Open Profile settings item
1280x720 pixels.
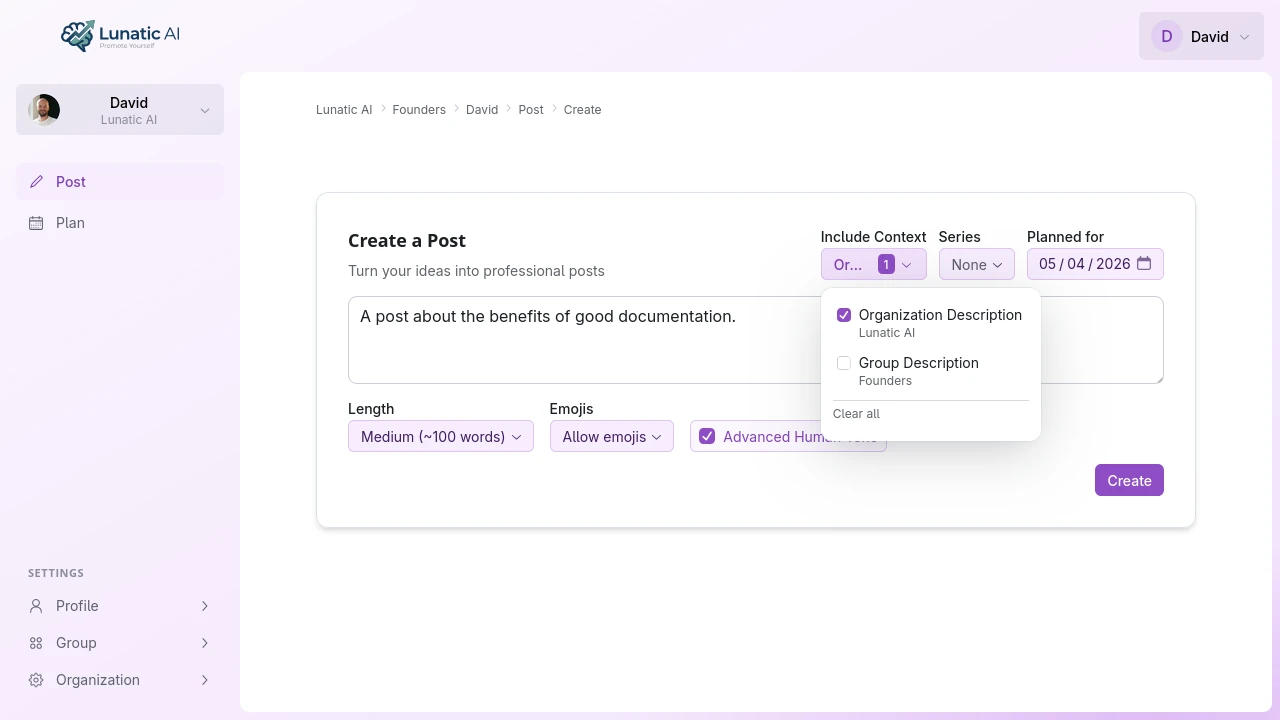coord(120,606)
